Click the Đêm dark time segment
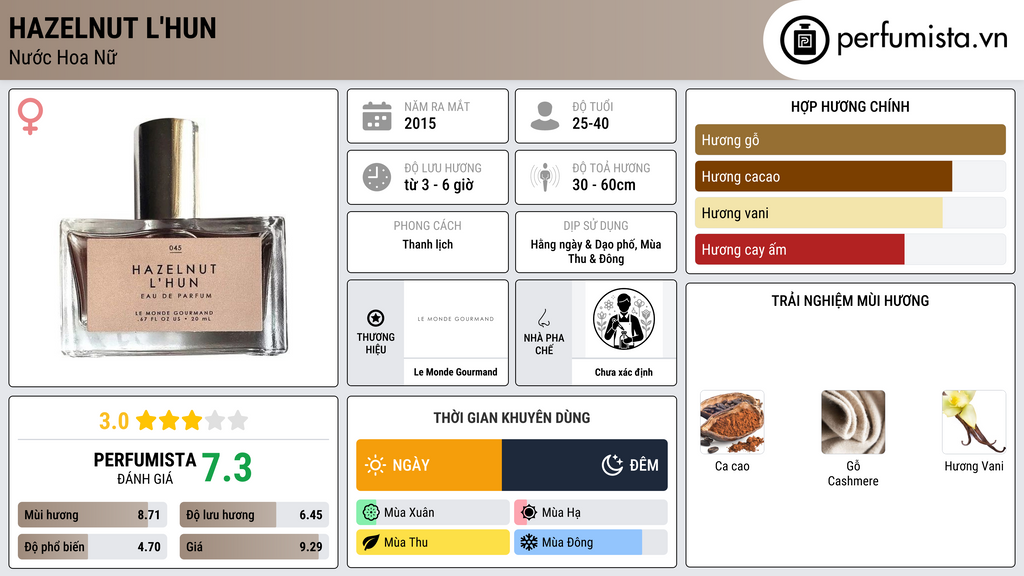The image size is (1024, 576). [585, 465]
